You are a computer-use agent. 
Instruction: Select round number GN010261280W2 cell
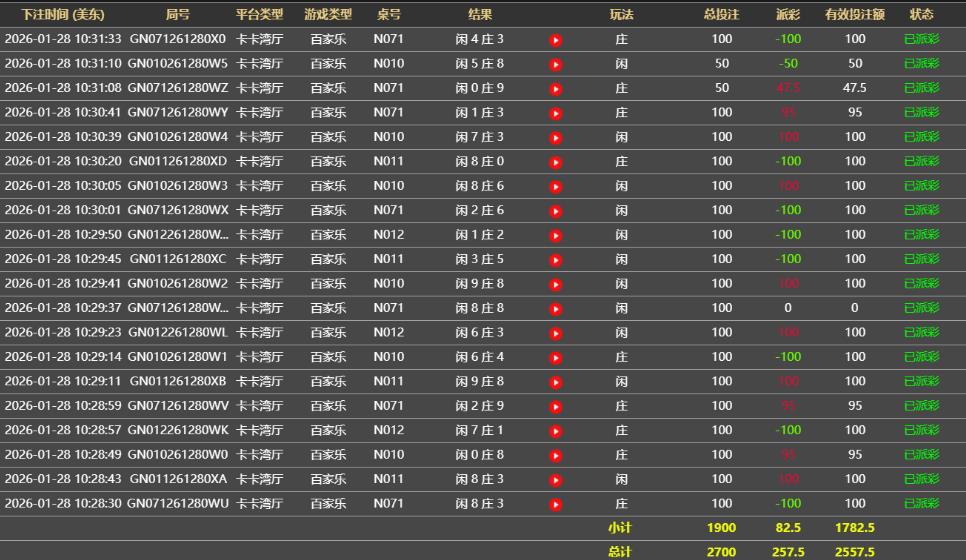pos(177,284)
